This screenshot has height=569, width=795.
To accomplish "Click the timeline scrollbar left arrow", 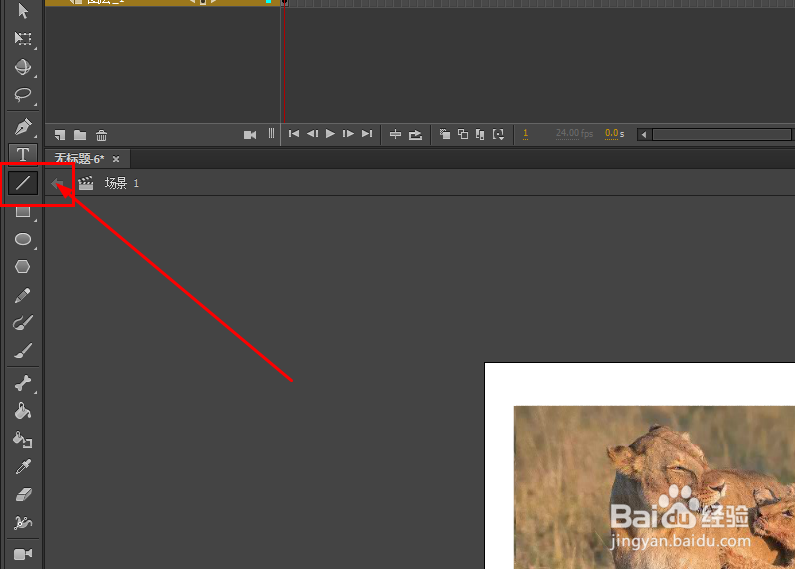I will (644, 134).
